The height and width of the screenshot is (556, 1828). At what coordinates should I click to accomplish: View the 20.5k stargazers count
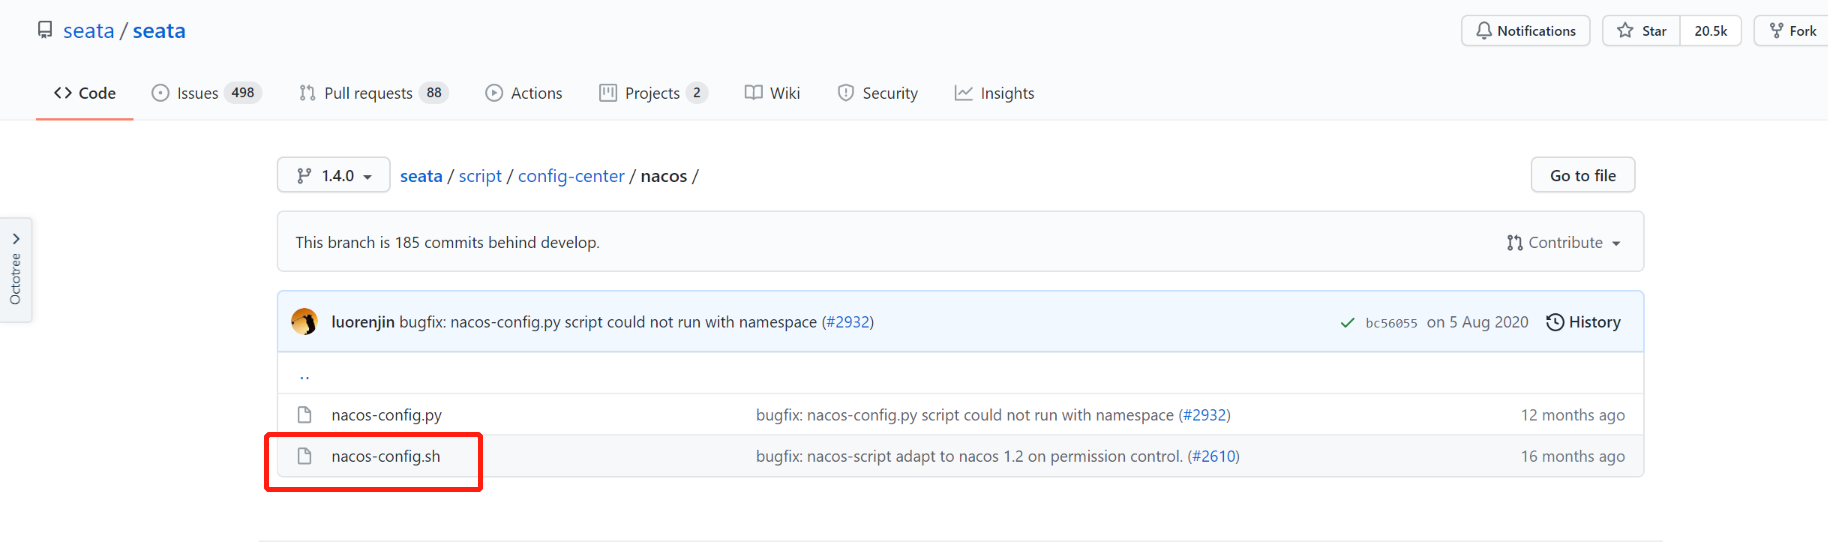(1711, 31)
